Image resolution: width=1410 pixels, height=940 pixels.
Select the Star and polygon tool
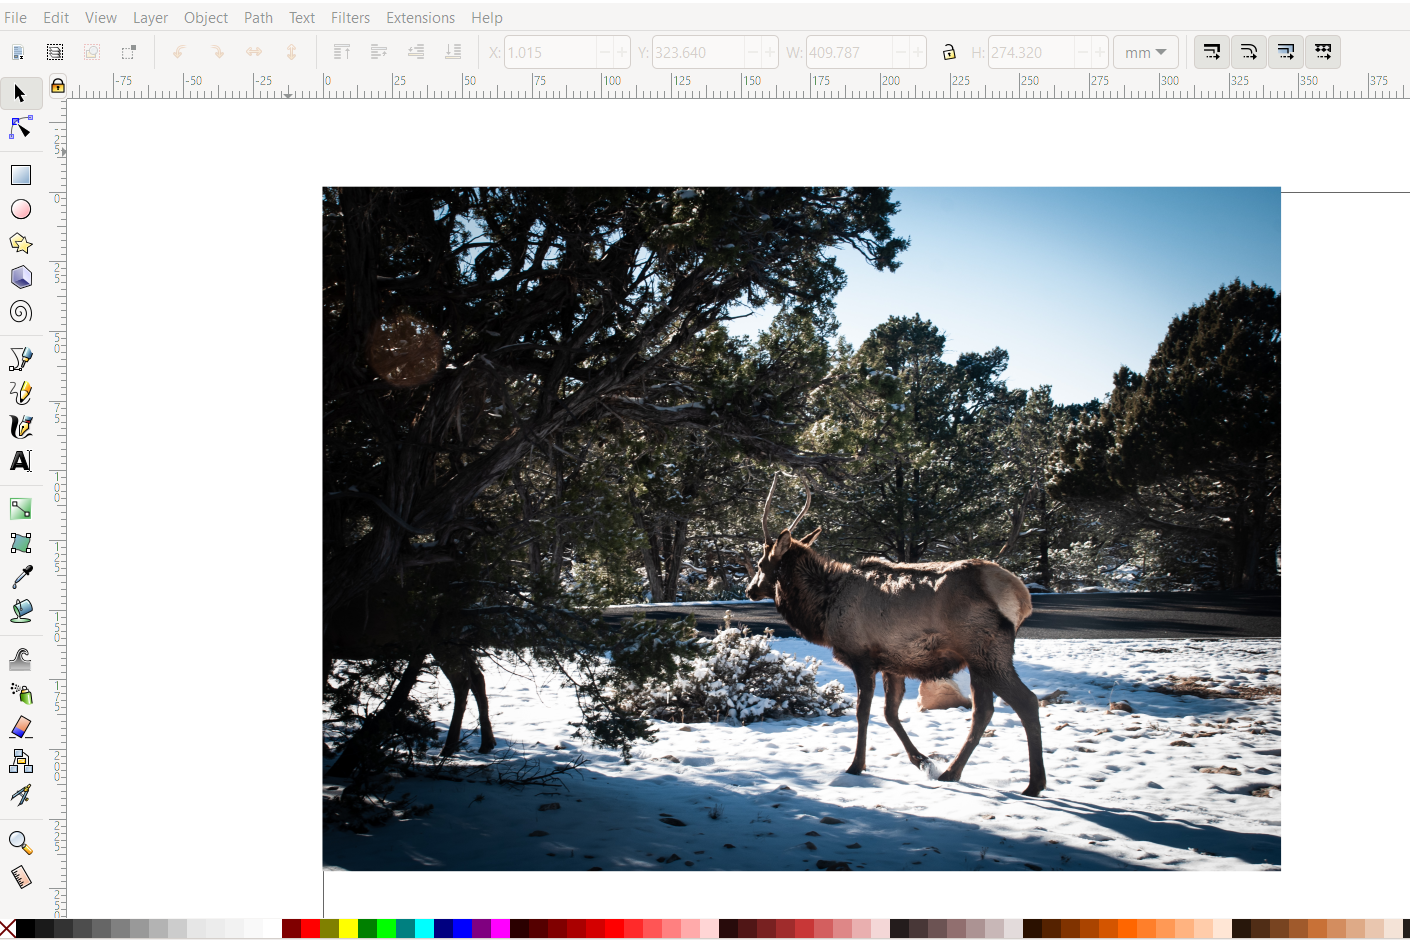pos(20,243)
